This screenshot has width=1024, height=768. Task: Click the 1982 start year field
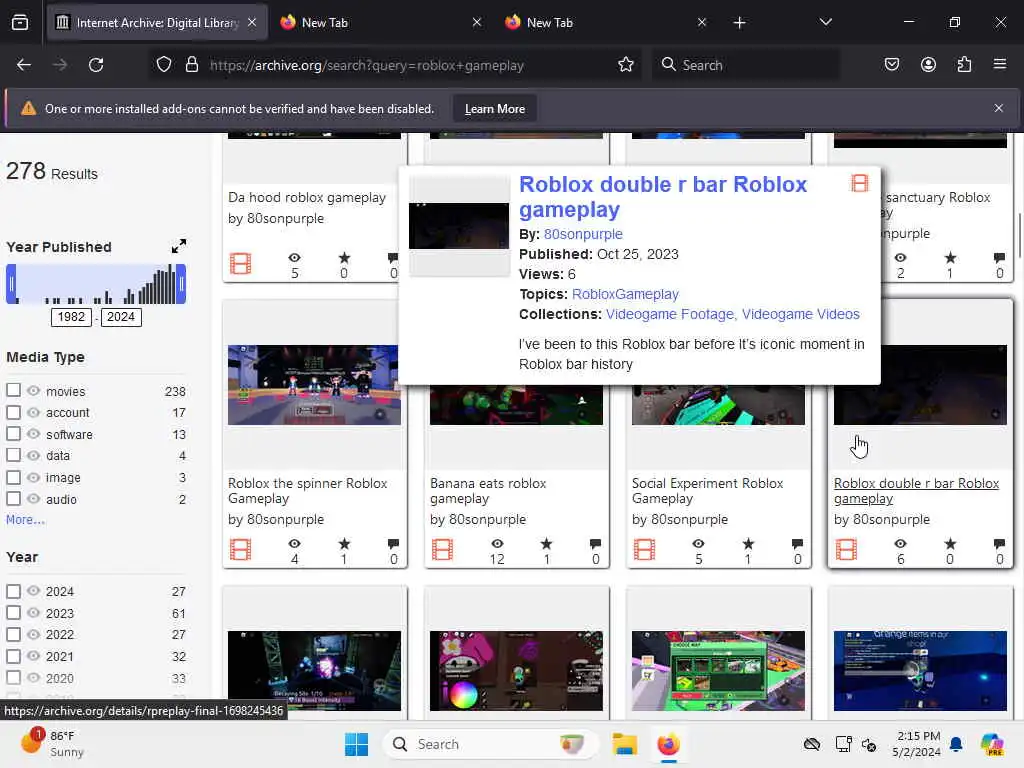[x=71, y=317]
